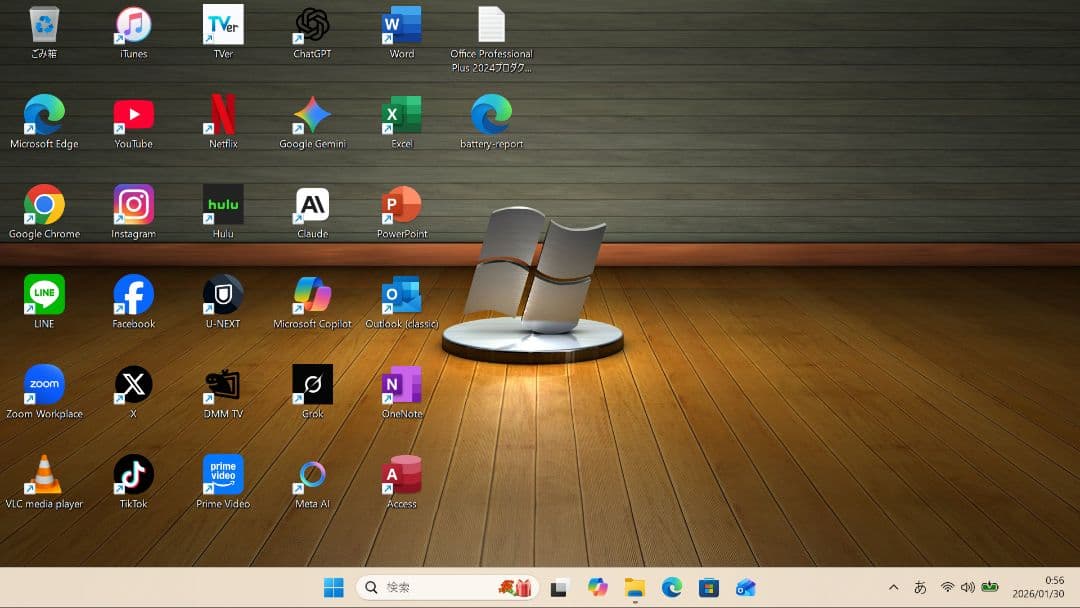Click the LINE app icon
Screen dimensions: 1080x608
point(44,295)
